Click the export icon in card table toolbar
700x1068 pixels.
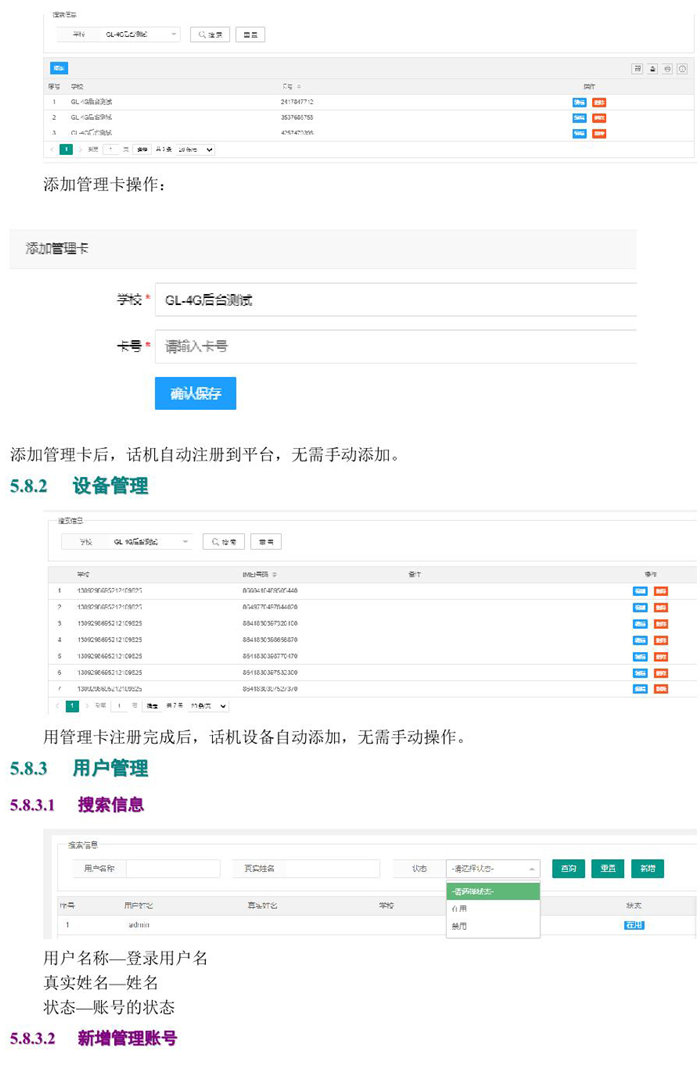(x=652, y=69)
